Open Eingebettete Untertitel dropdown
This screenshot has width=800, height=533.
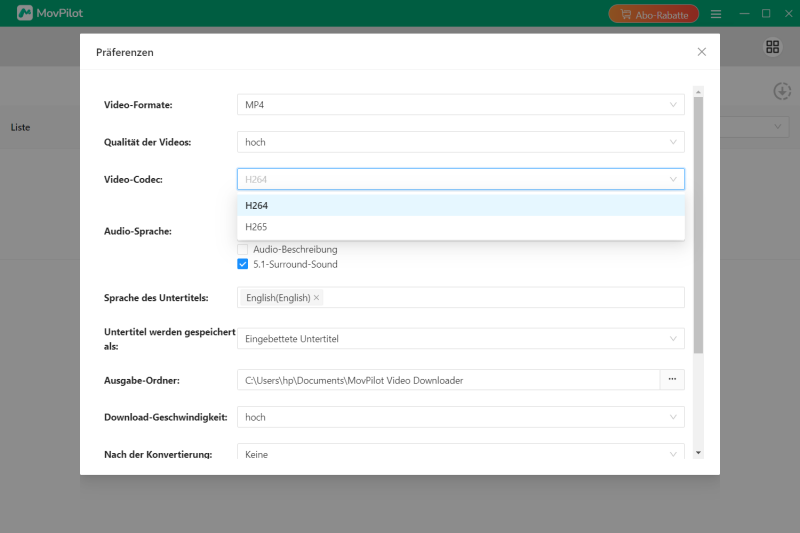[461, 339]
